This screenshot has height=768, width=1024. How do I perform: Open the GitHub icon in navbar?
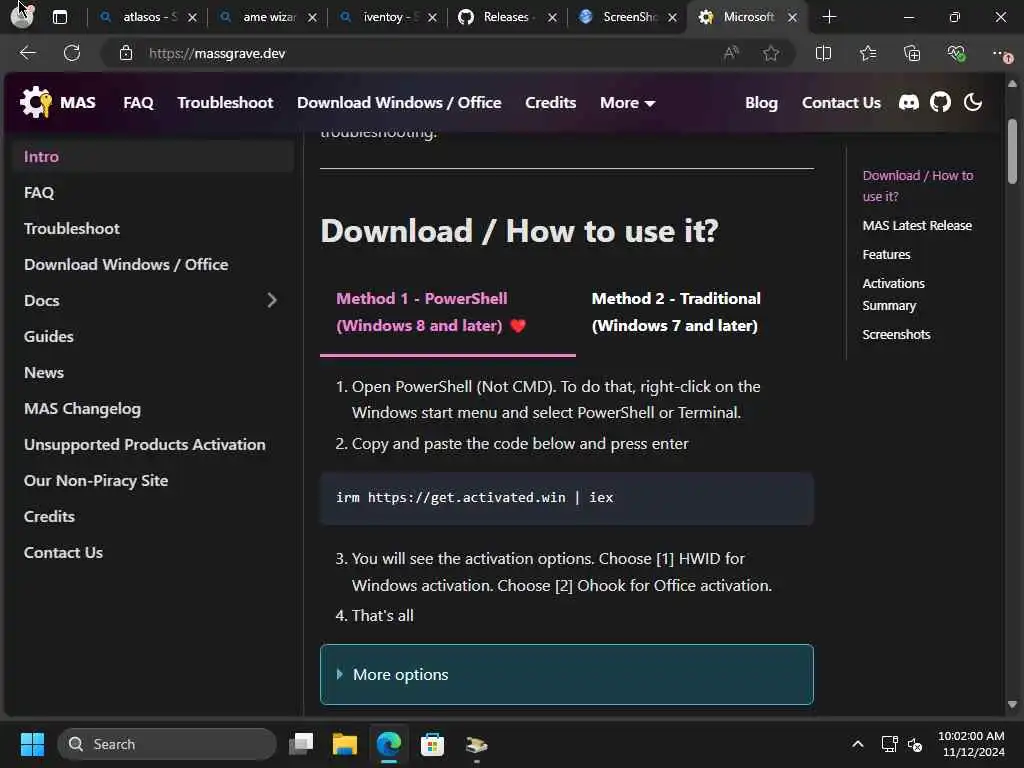point(940,103)
